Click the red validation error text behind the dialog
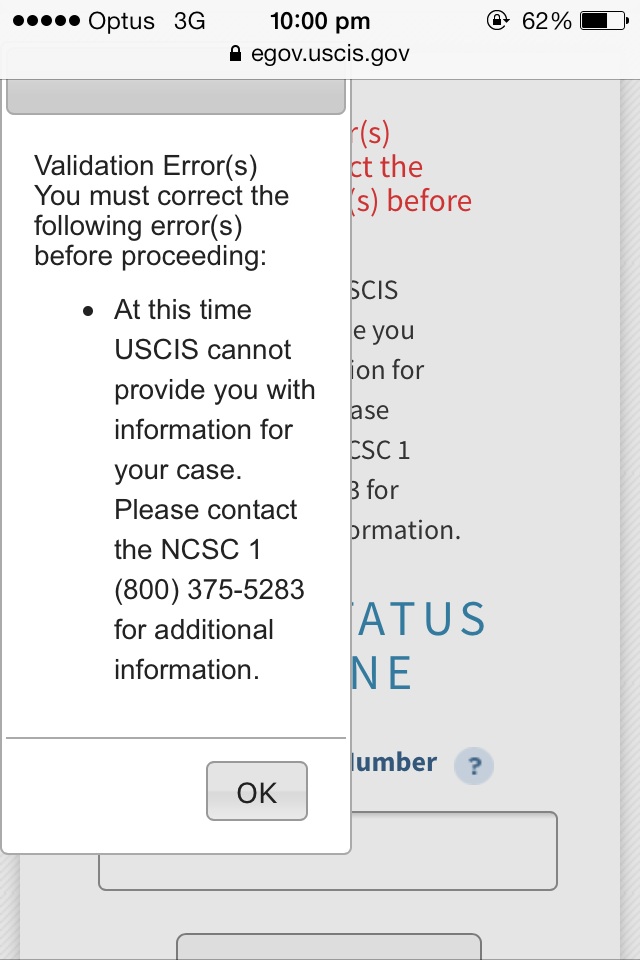The width and height of the screenshot is (640, 960). (410, 167)
